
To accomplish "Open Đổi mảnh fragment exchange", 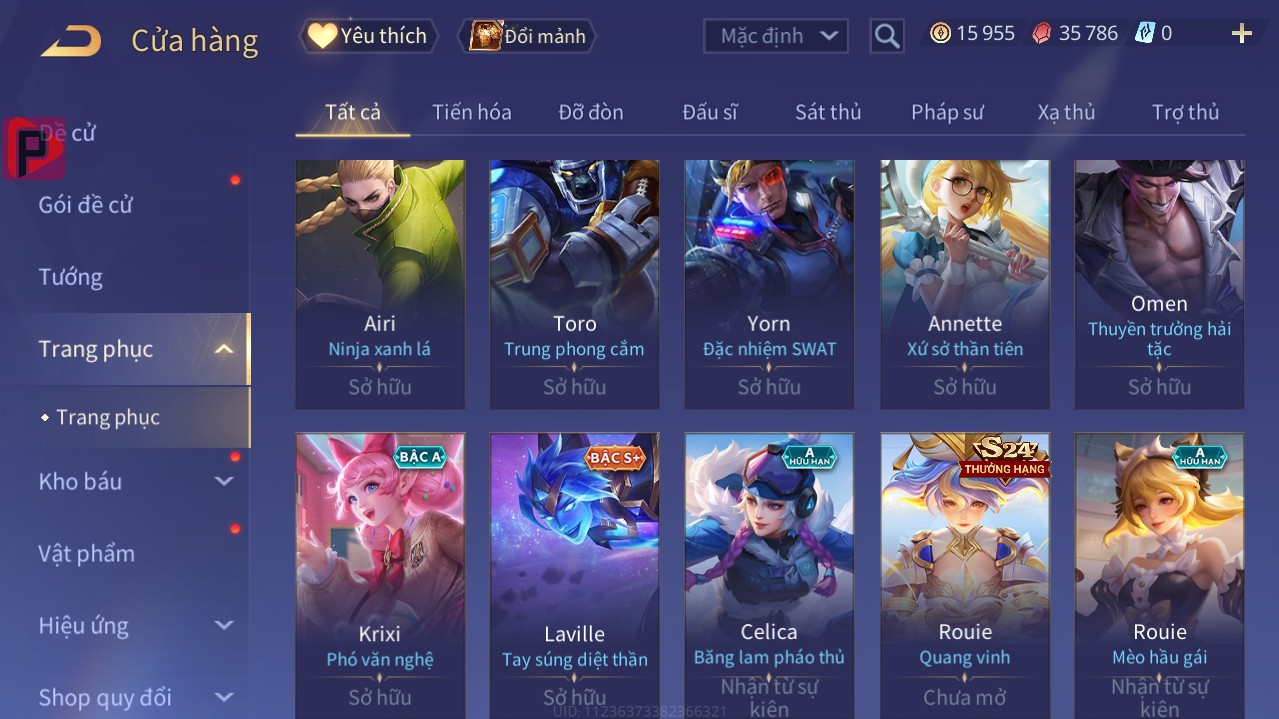I will pyautogui.click(x=527, y=36).
